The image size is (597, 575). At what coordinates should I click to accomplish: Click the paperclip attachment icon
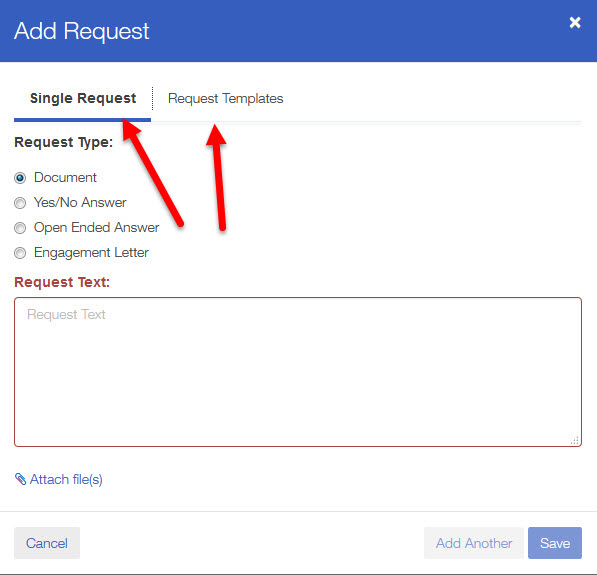point(20,479)
